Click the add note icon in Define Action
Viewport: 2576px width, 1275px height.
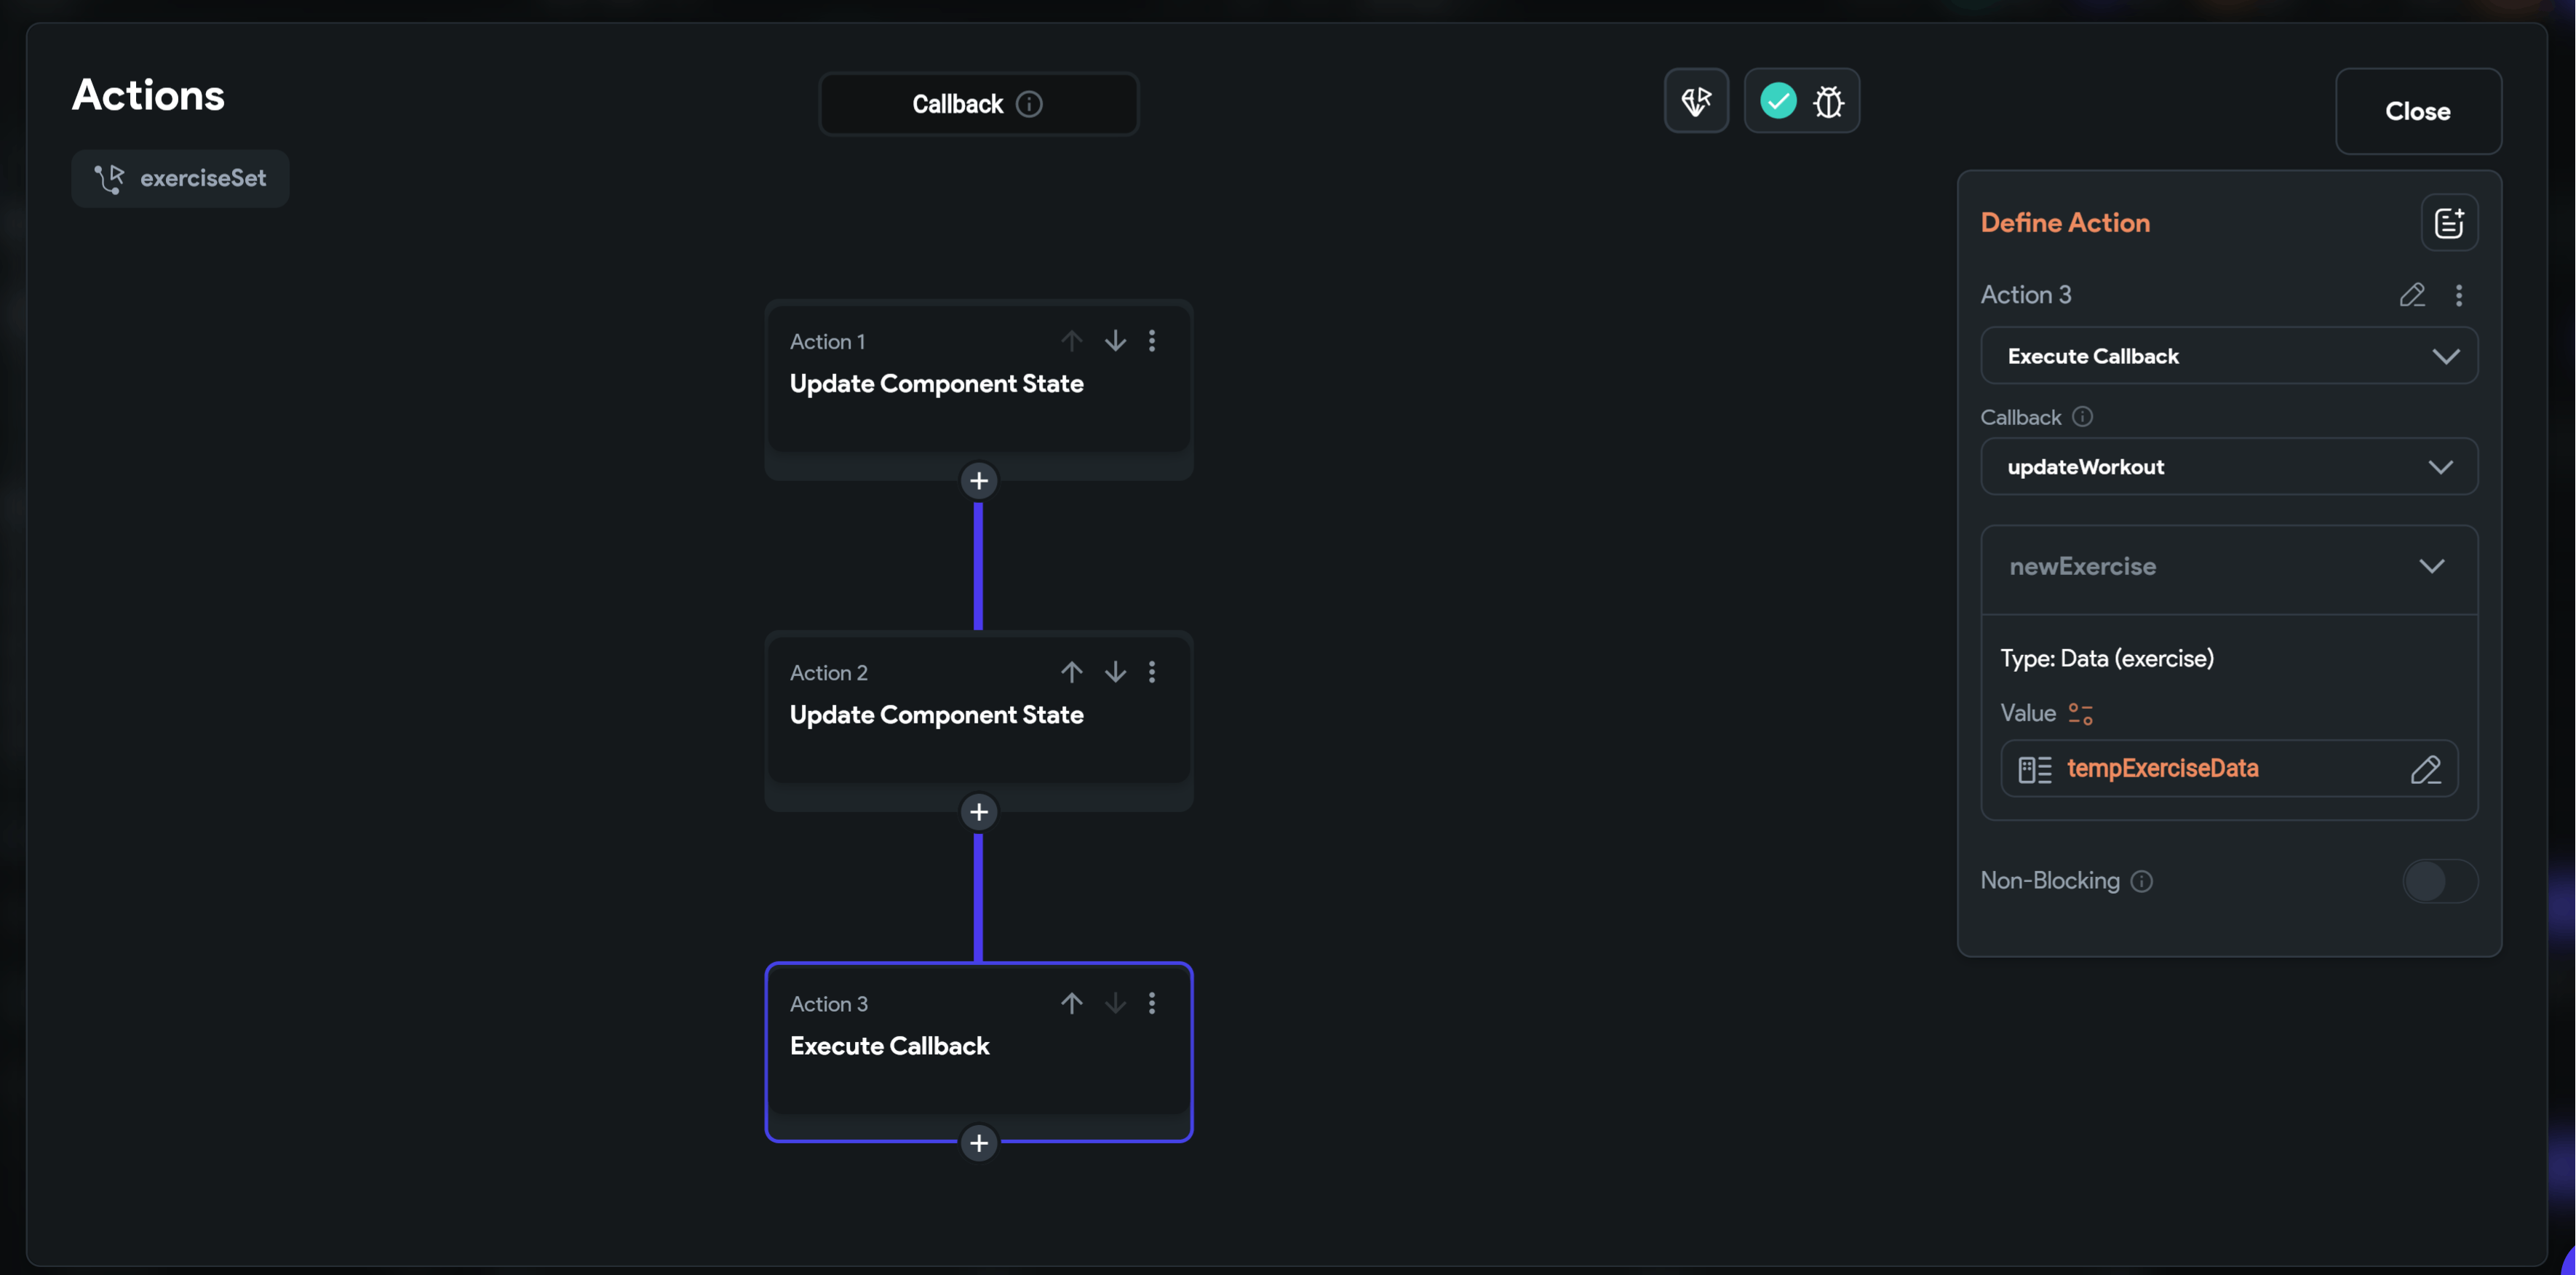click(x=2449, y=223)
